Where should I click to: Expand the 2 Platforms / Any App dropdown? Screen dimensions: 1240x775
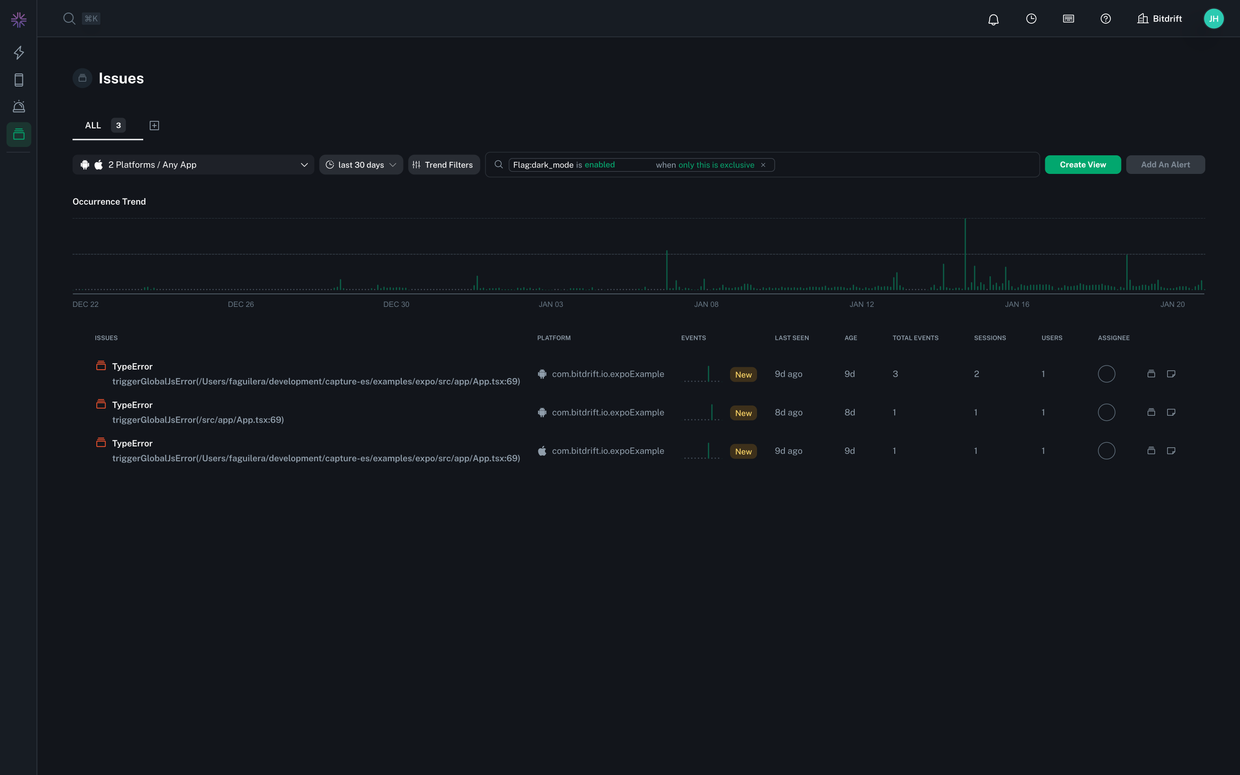194,164
